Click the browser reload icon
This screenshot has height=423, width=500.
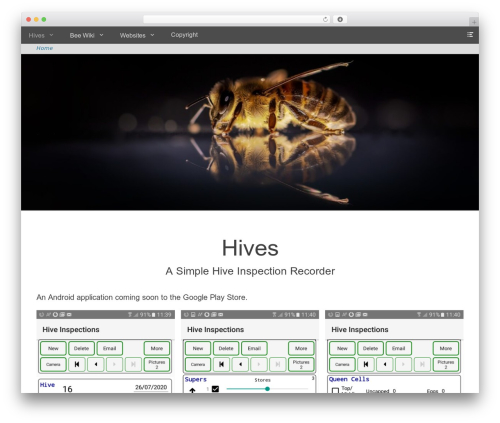point(325,19)
